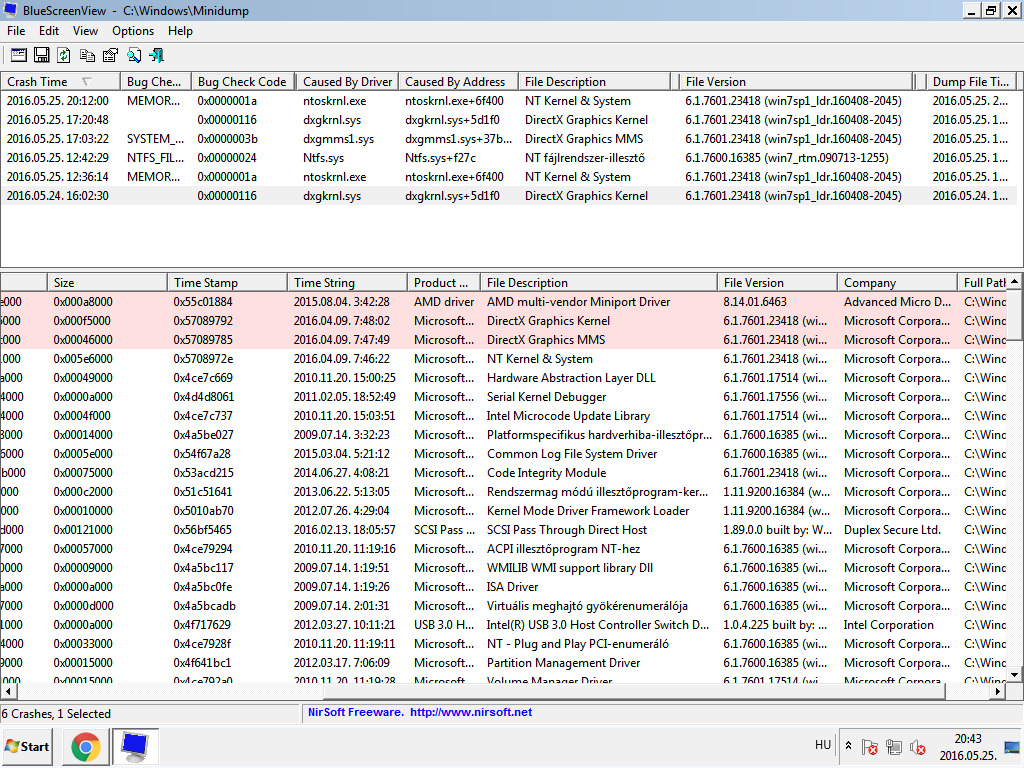The width and height of the screenshot is (1024, 768).
Task: Select the DirectX Graphics MMS driver row
Action: click(x=504, y=340)
